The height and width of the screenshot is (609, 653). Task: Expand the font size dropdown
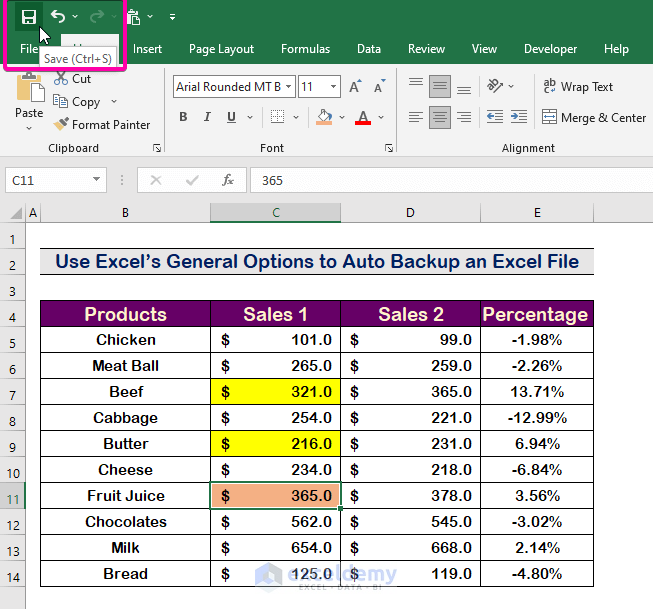click(x=334, y=87)
